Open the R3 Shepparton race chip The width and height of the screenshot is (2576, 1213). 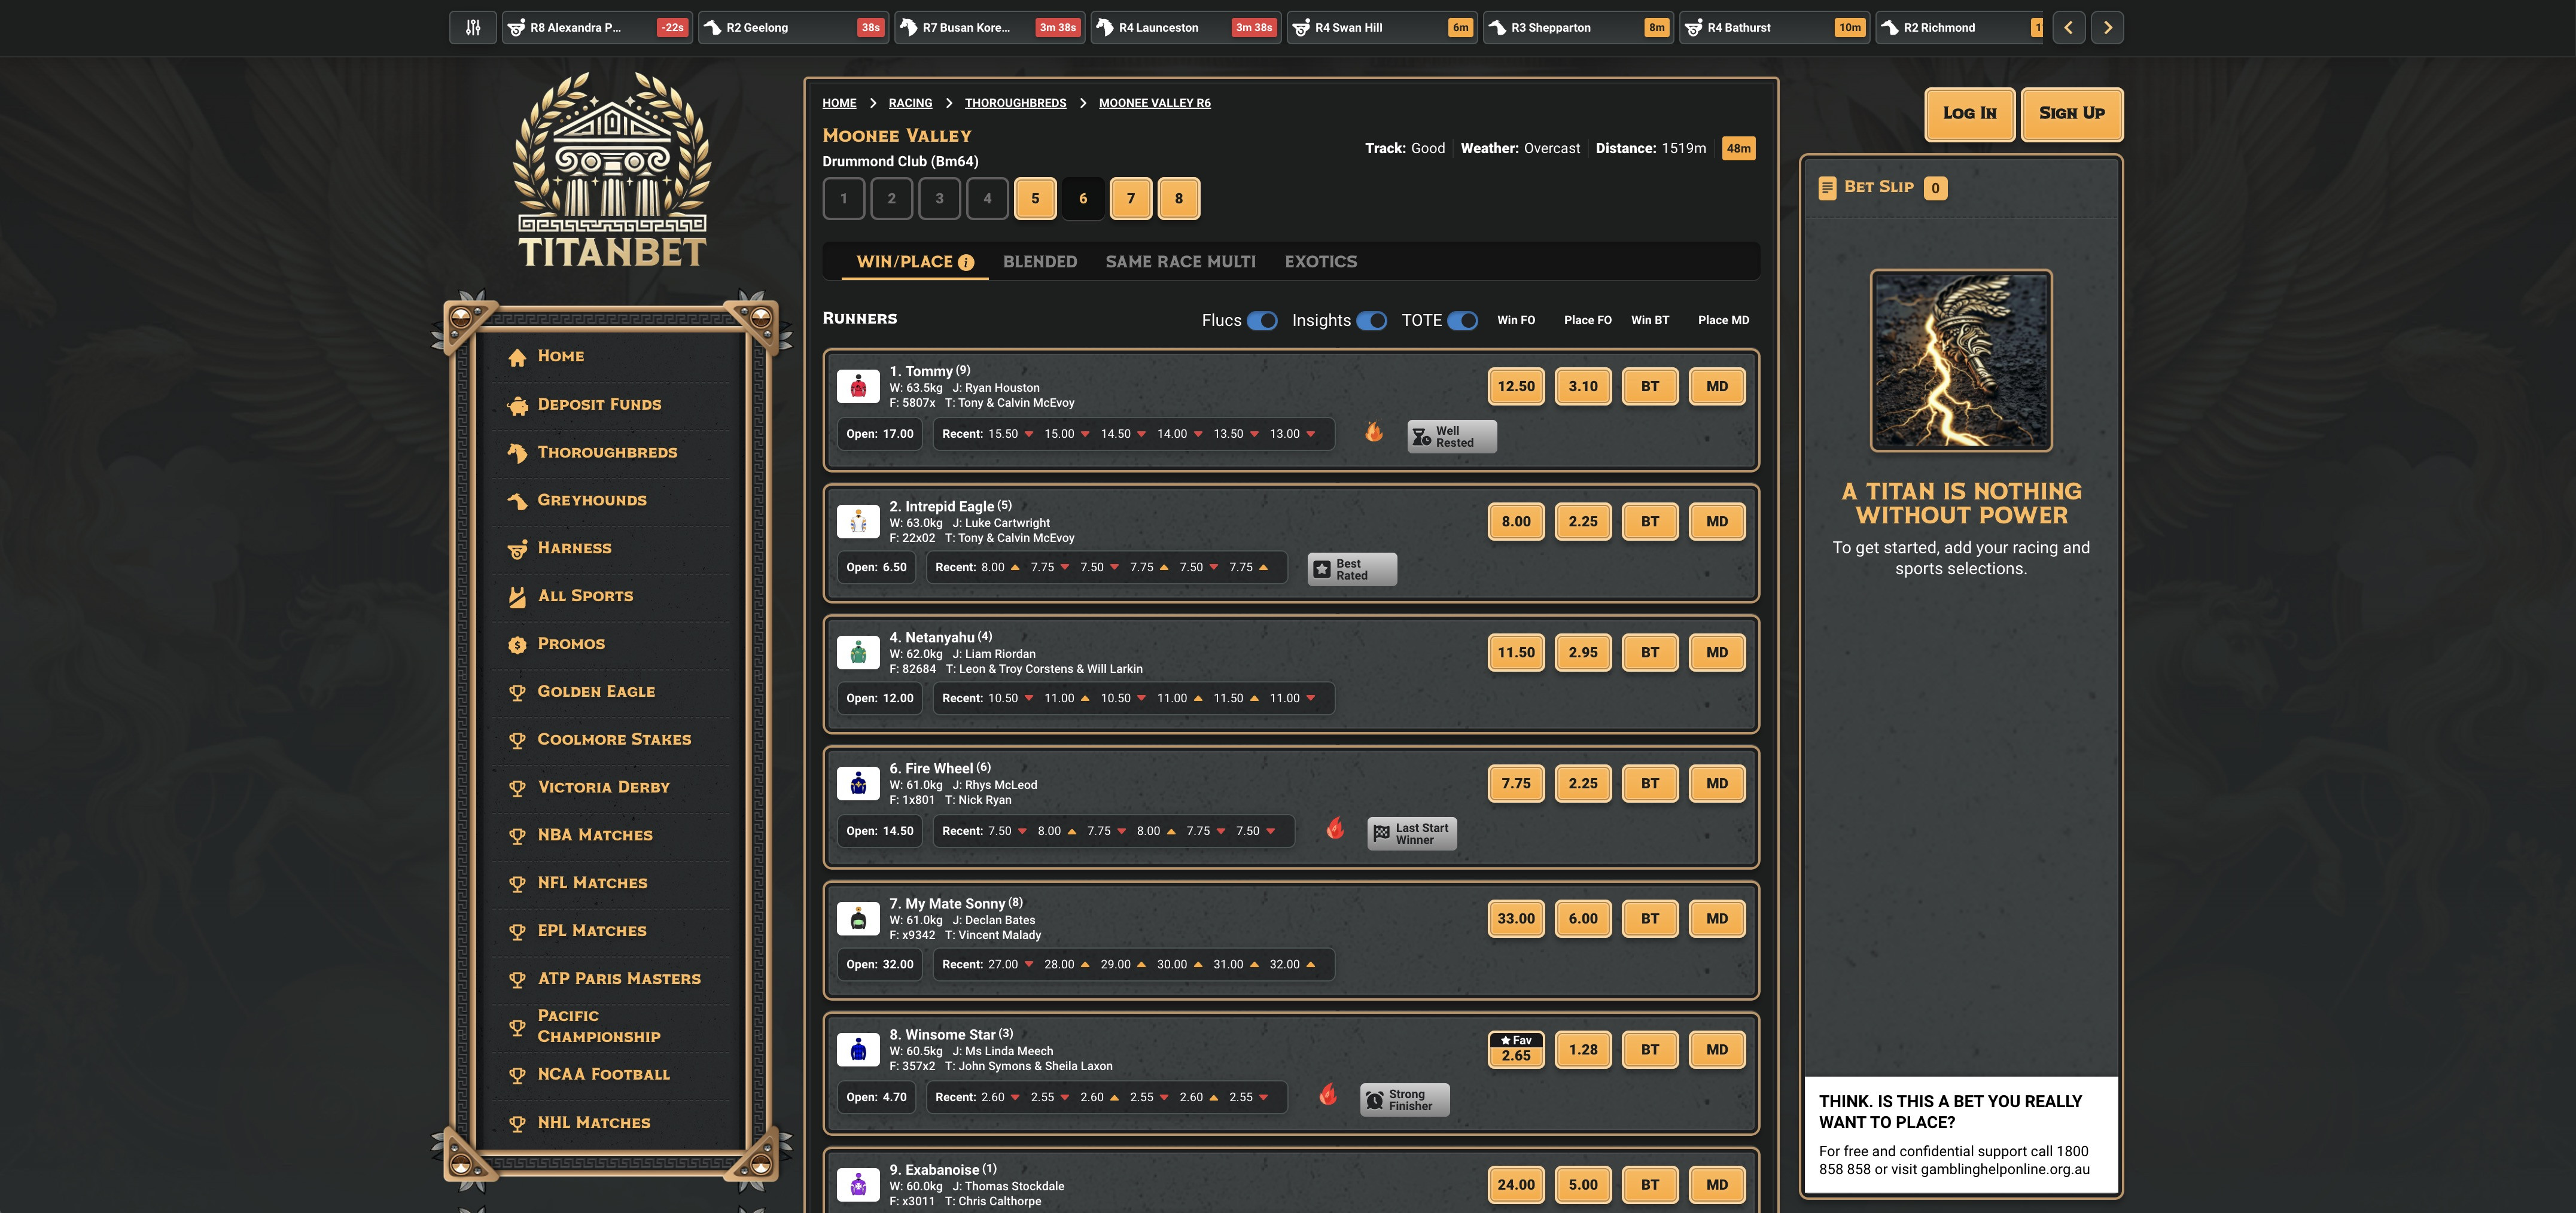[1577, 28]
